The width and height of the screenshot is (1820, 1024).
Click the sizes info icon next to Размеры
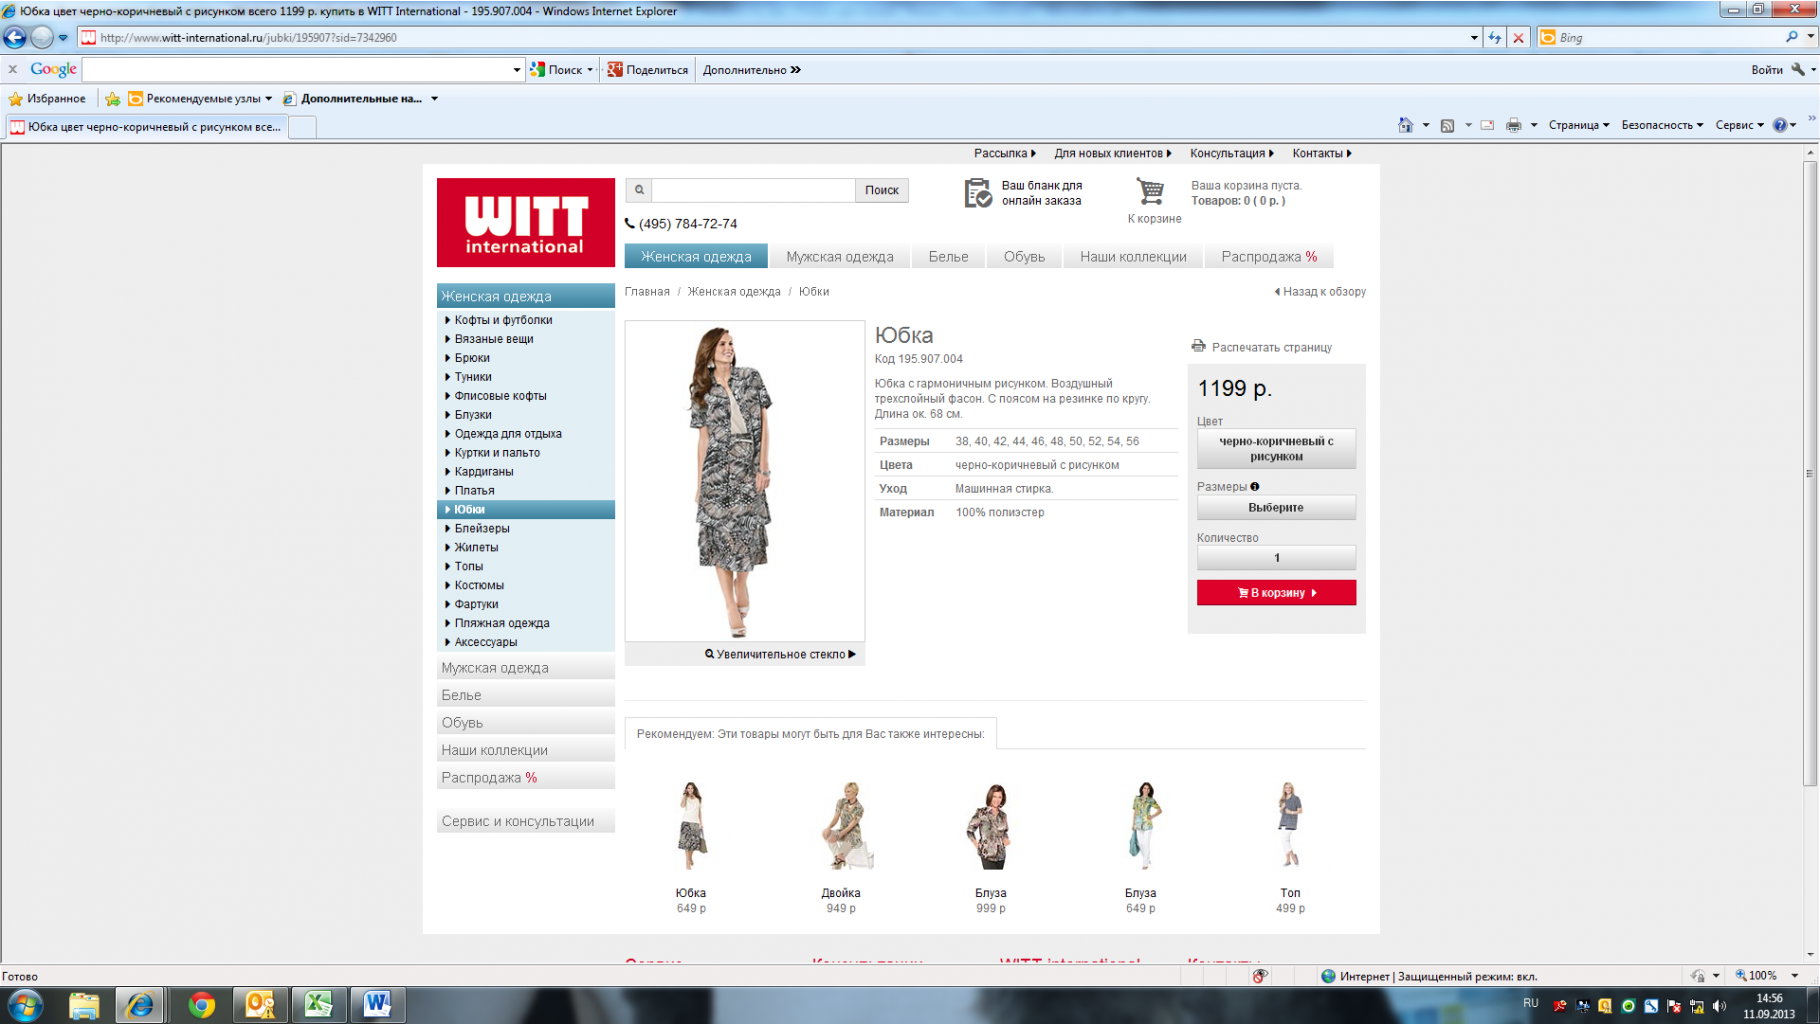(1254, 487)
